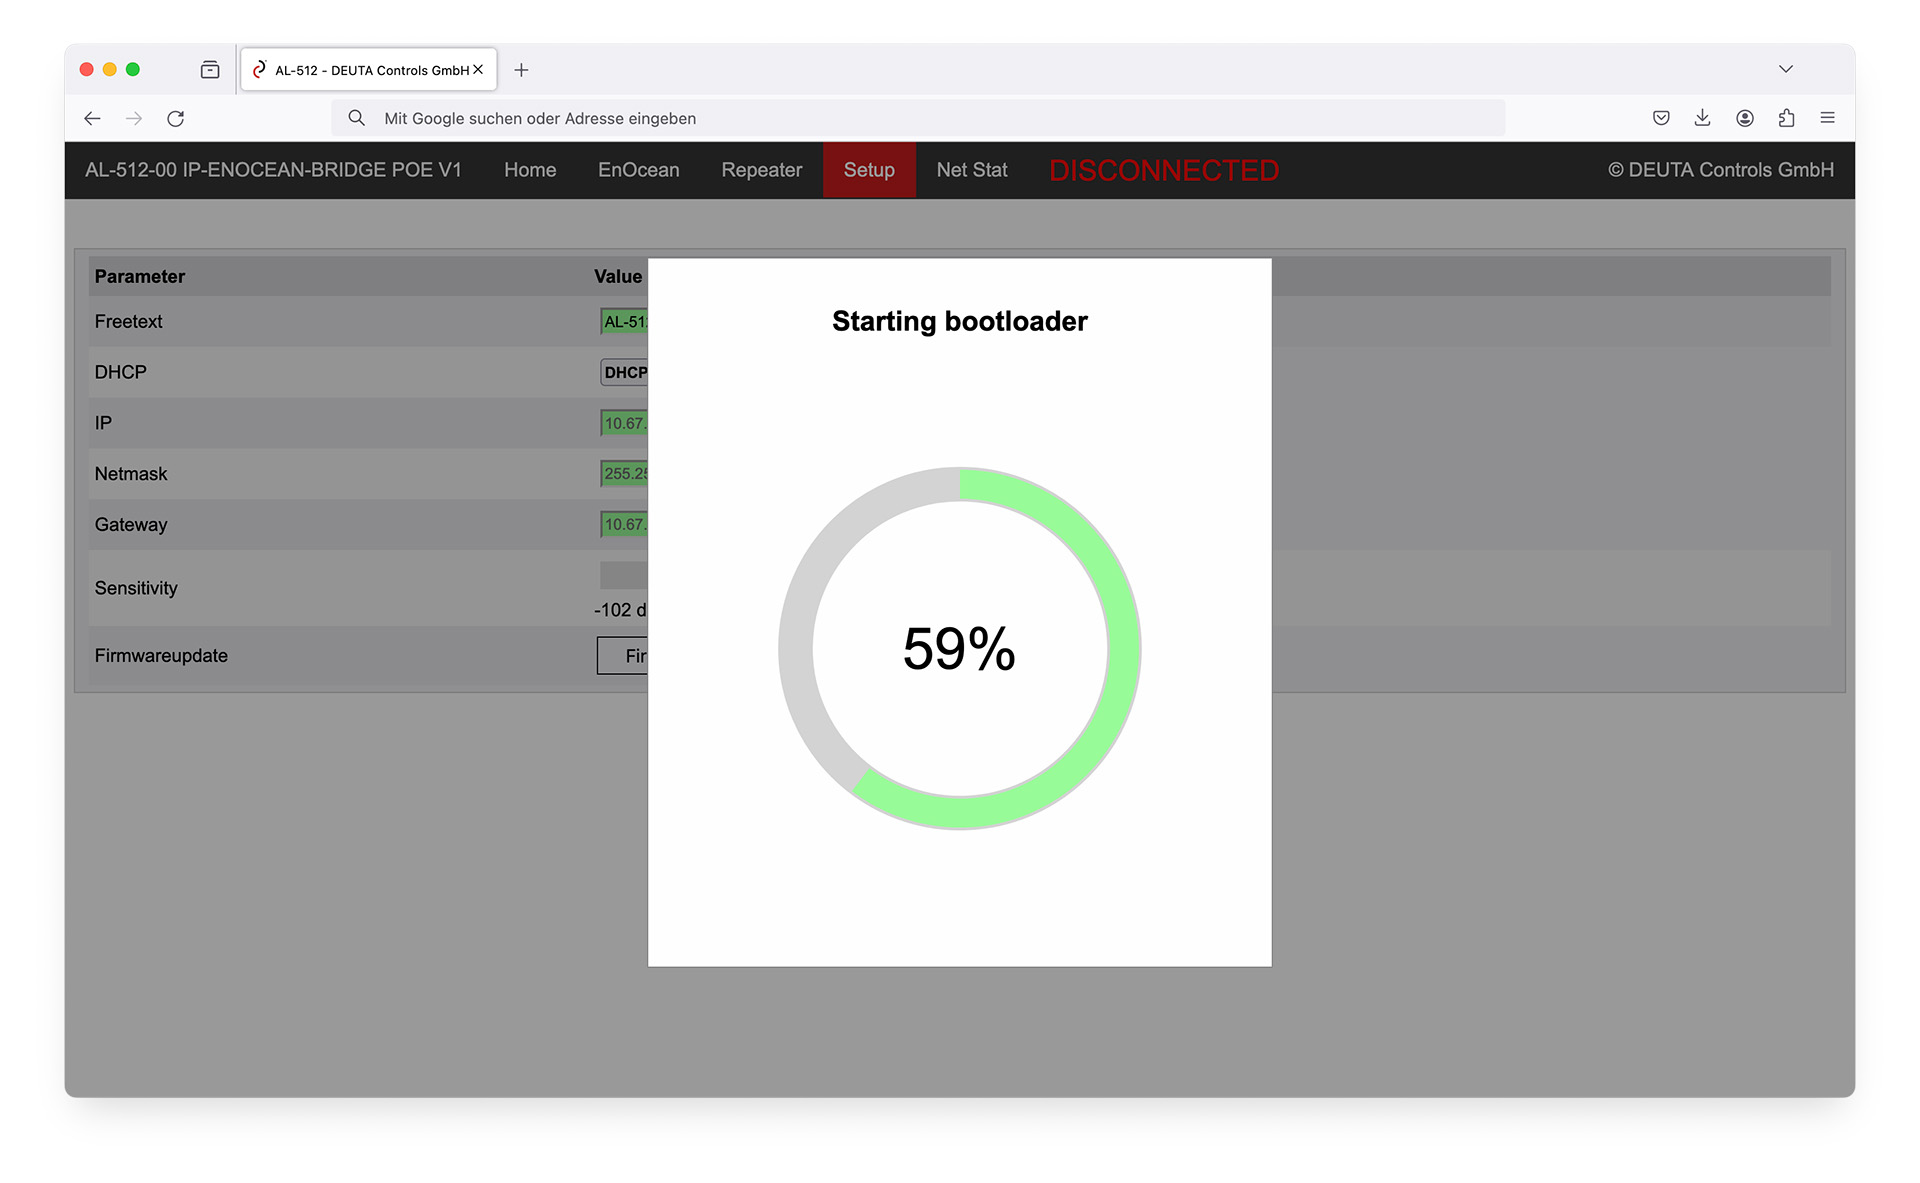The width and height of the screenshot is (1920, 1183).
Task: Go to the Home menu item
Action: [x=529, y=170]
